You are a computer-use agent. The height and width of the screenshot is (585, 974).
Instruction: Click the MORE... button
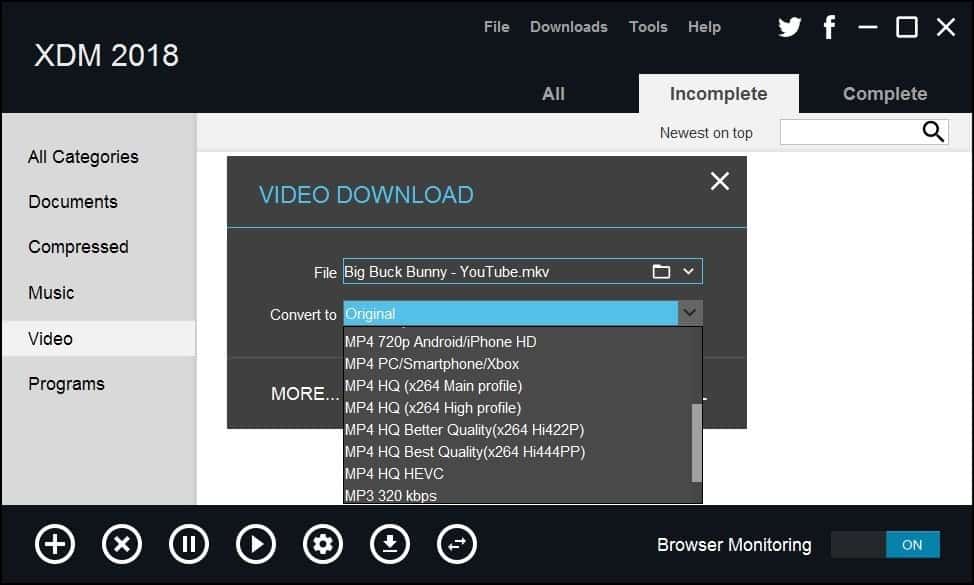point(303,393)
